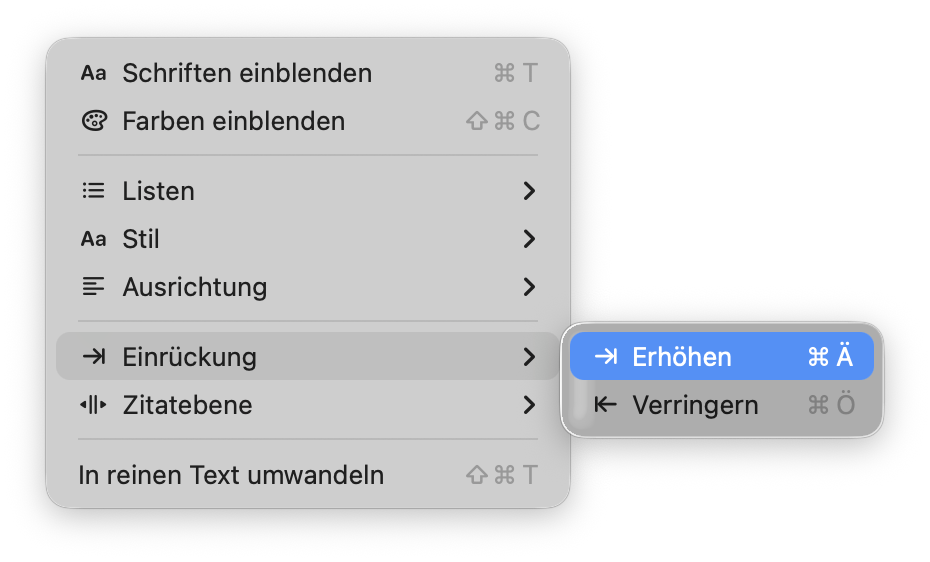Click the "Farben einblenden" text
The width and height of the screenshot is (930, 562).
pyautogui.click(x=233, y=121)
